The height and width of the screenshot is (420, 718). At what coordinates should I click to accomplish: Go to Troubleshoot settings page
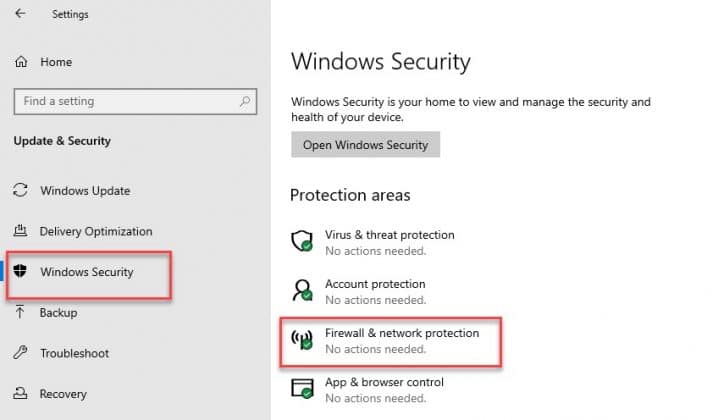point(74,353)
